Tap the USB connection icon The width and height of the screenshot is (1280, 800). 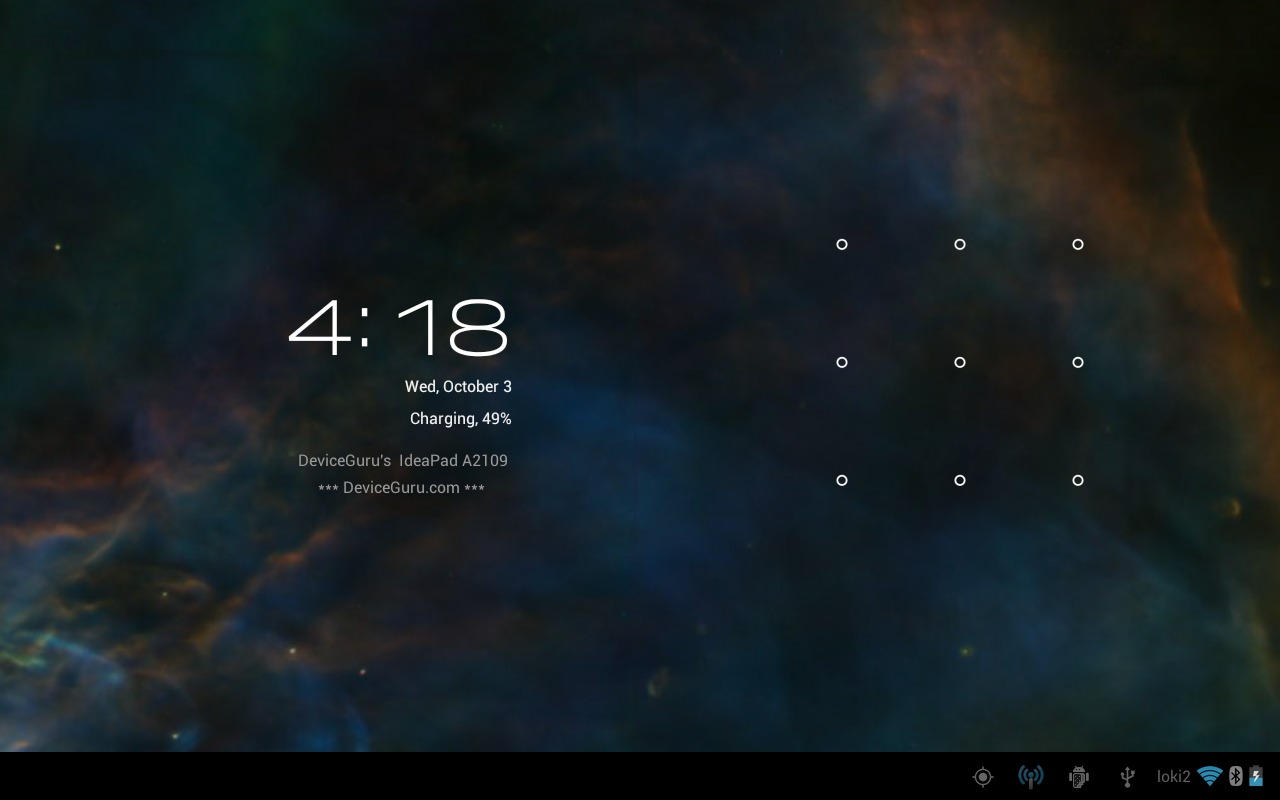[1127, 777]
